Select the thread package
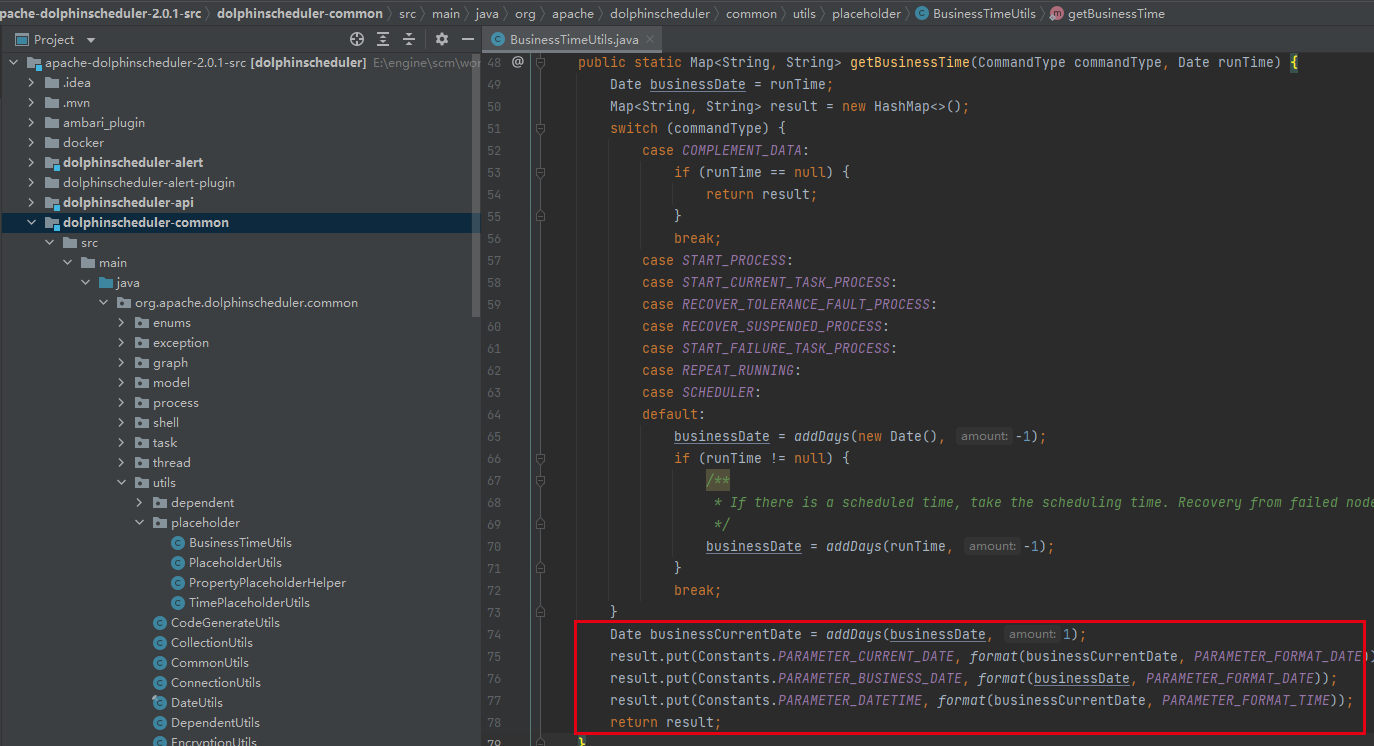Viewport: 1374px width, 746px height. [171, 462]
